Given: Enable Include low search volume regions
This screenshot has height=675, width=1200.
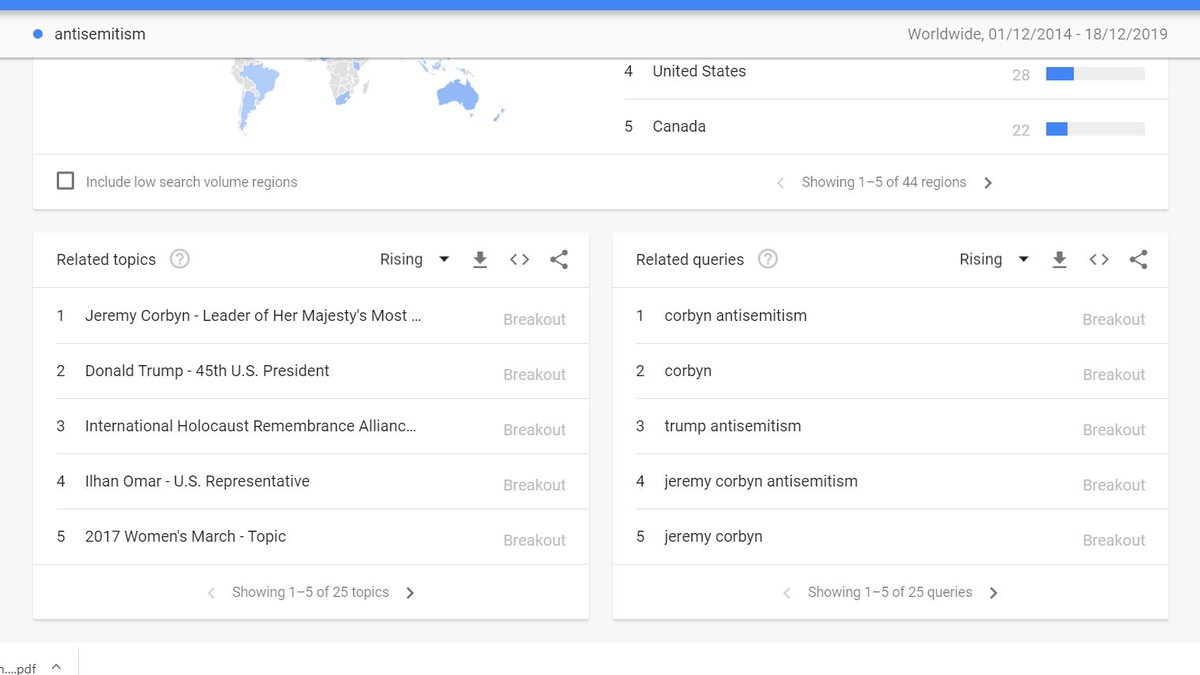Looking at the screenshot, I should 65,181.
